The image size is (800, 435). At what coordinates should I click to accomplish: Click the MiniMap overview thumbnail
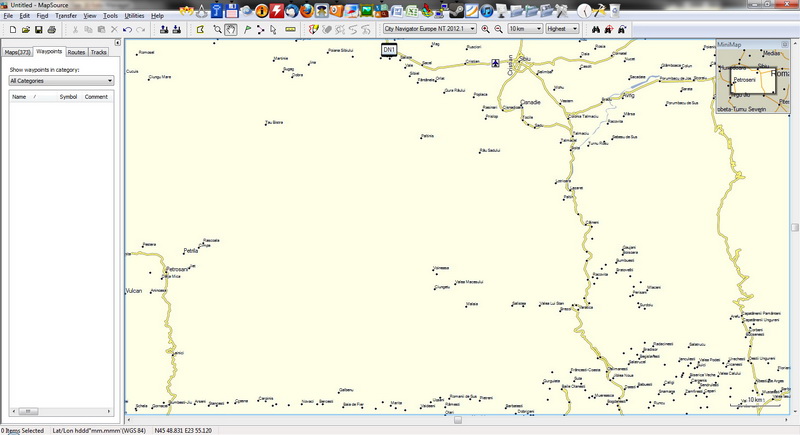point(755,80)
